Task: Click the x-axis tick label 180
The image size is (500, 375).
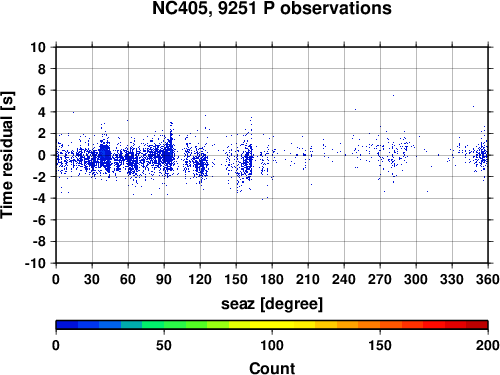Action: (x=272, y=279)
